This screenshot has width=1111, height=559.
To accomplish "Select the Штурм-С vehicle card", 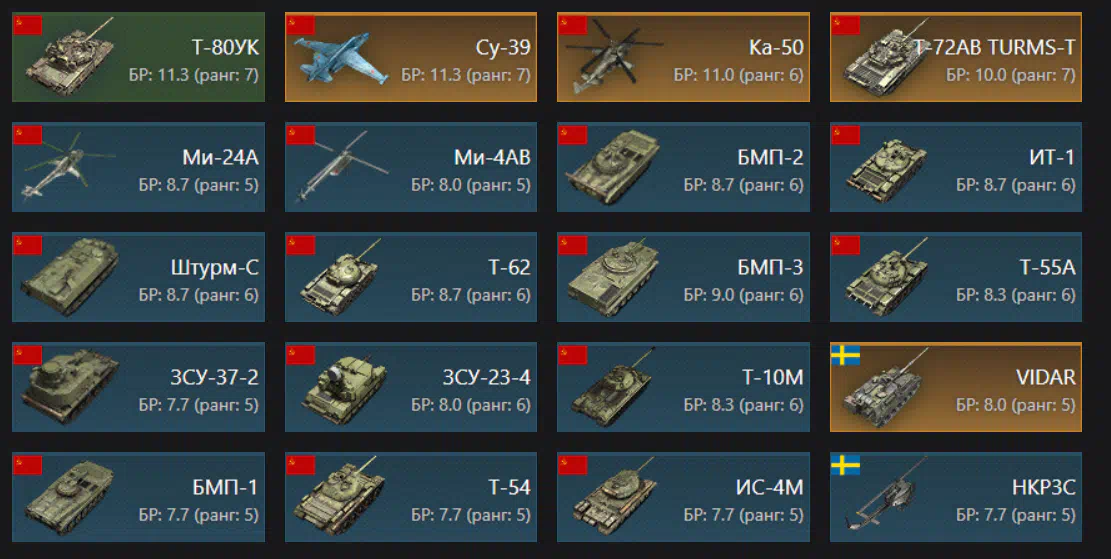I will coord(138,277).
